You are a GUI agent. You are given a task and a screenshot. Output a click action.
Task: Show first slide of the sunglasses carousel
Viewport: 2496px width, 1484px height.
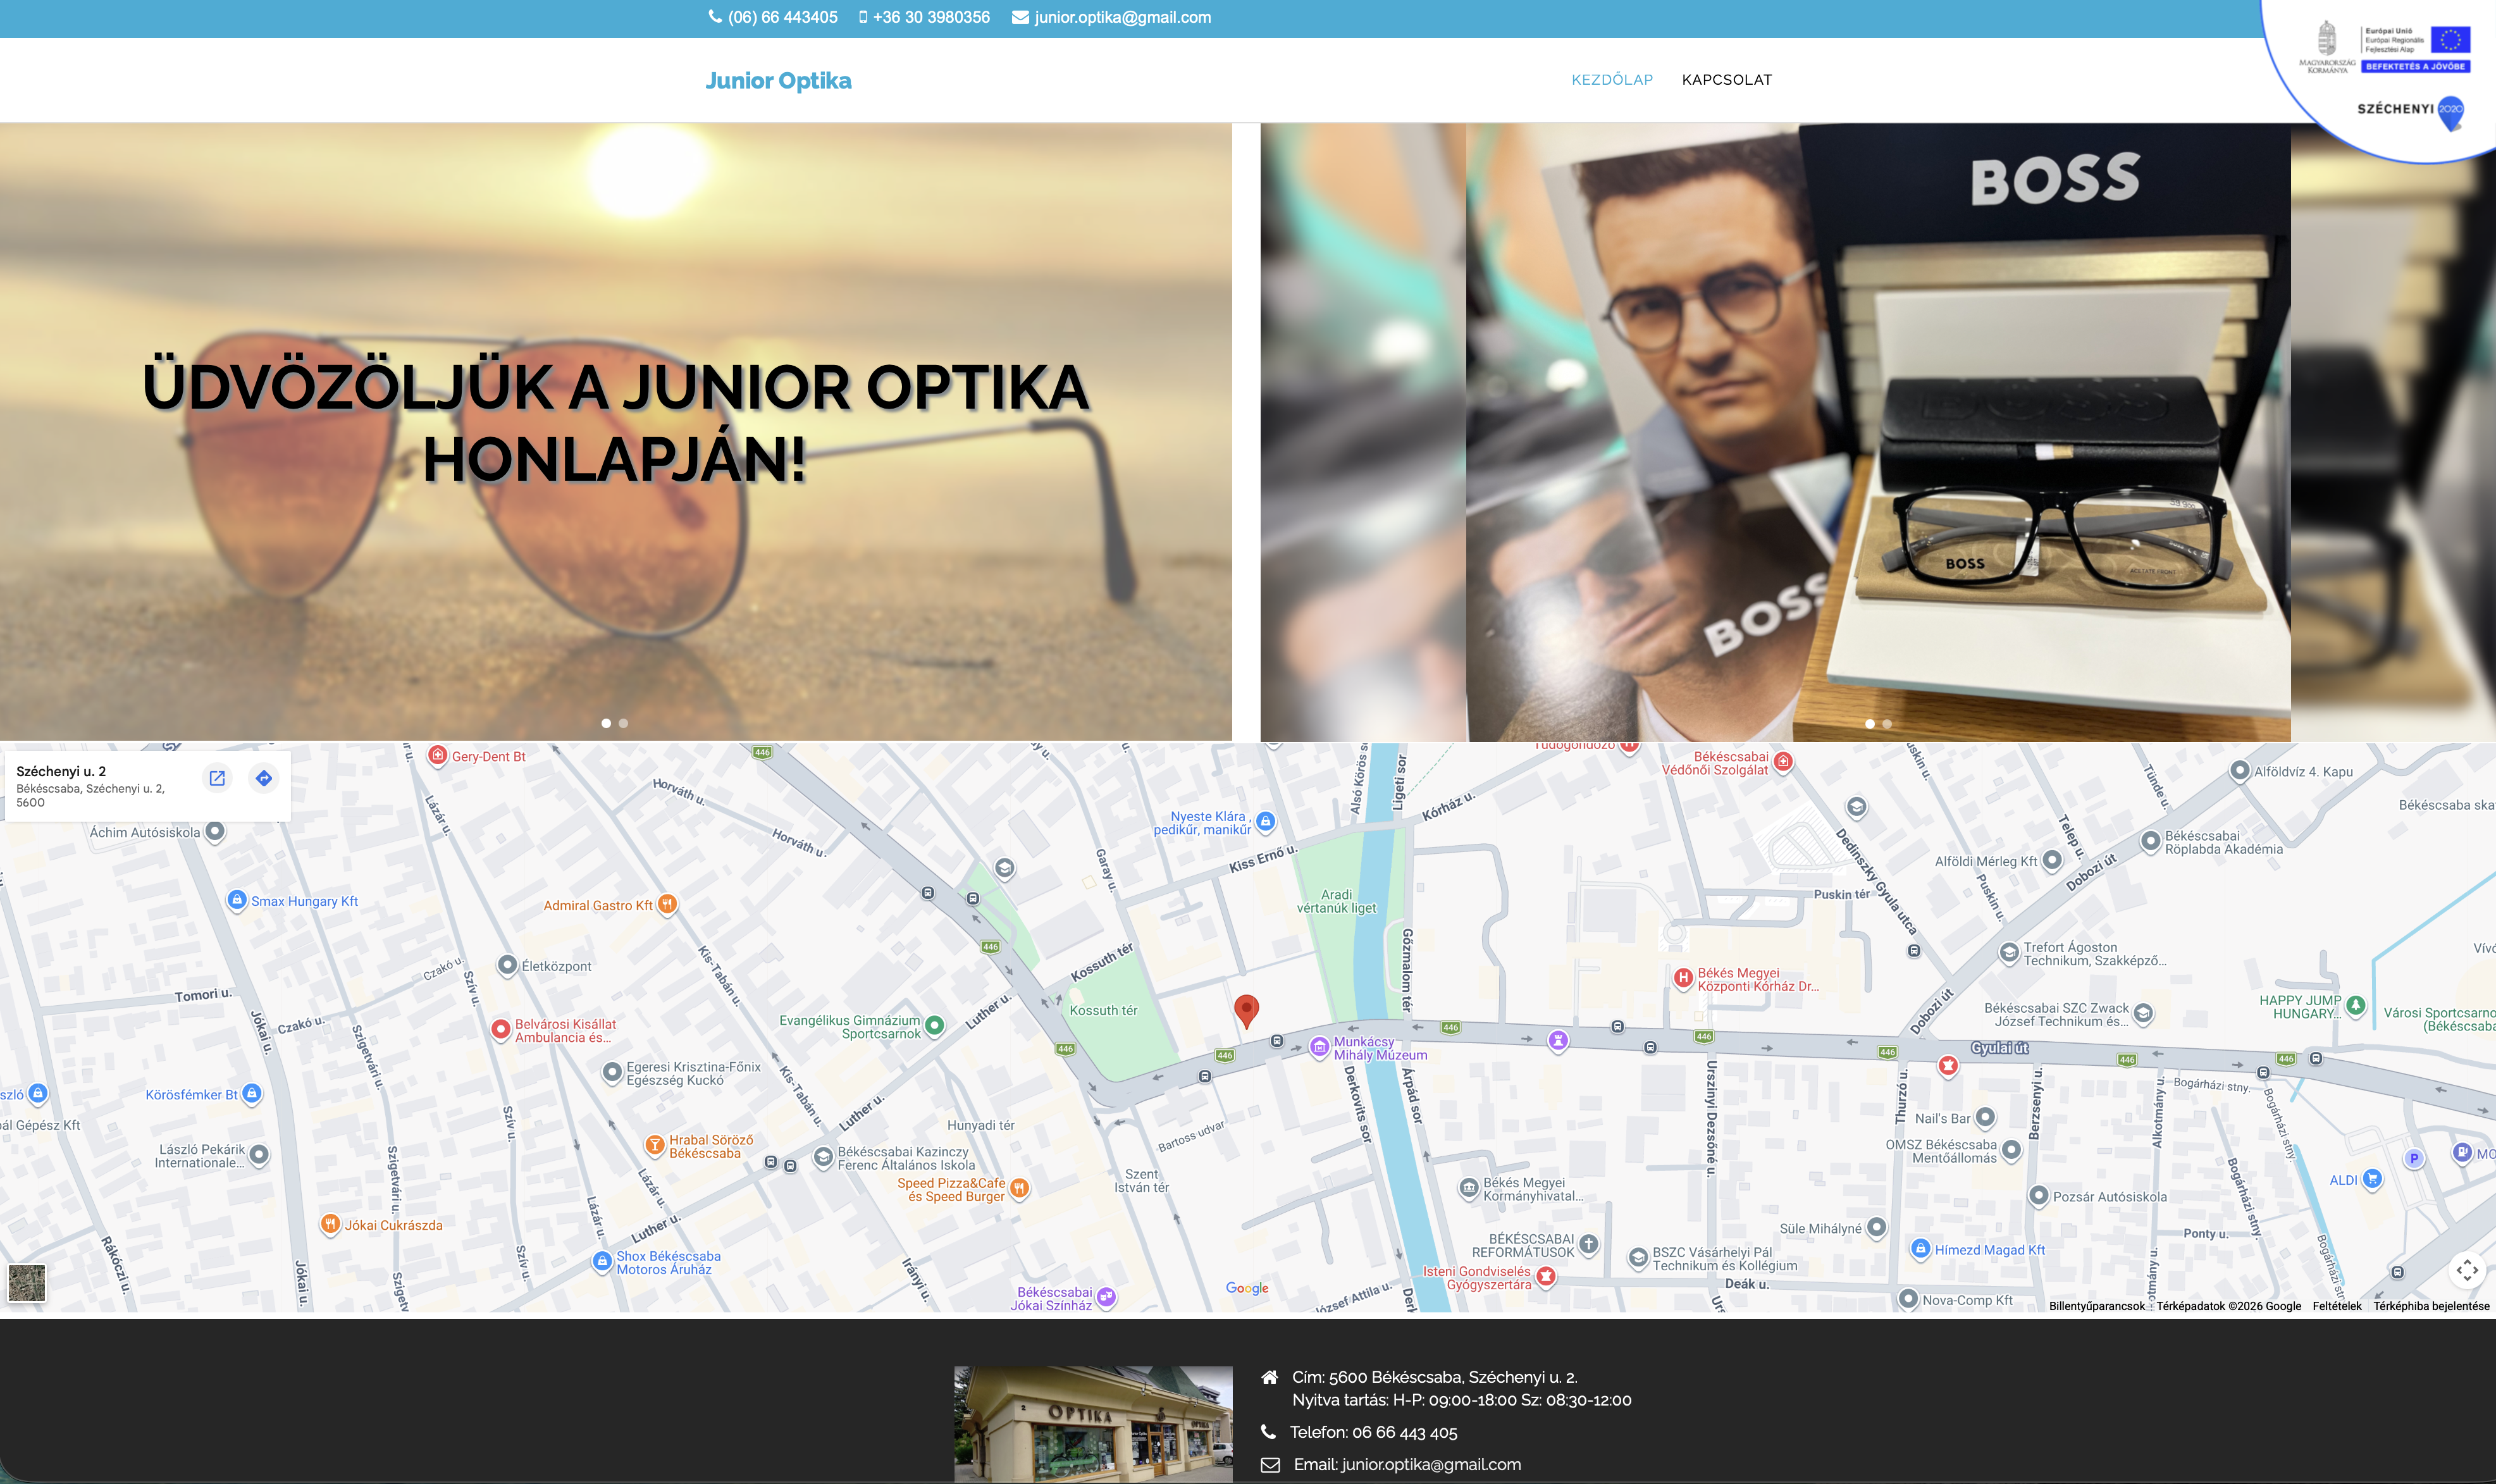pyautogui.click(x=606, y=723)
